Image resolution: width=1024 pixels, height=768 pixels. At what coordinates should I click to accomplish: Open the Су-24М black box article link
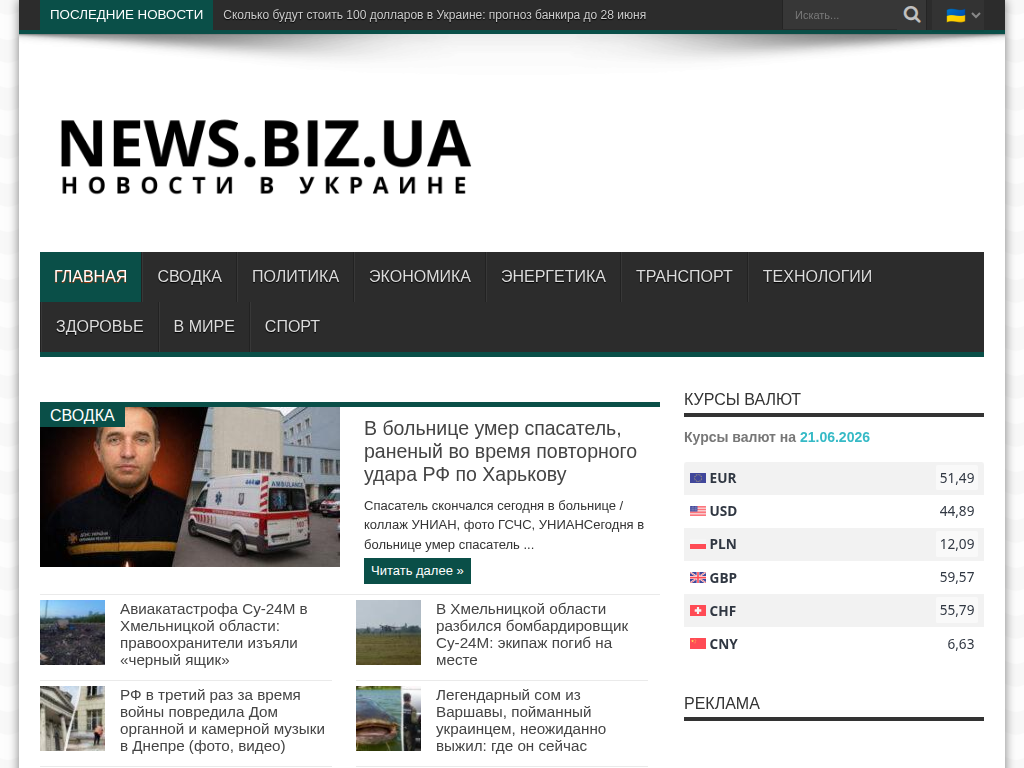point(214,634)
